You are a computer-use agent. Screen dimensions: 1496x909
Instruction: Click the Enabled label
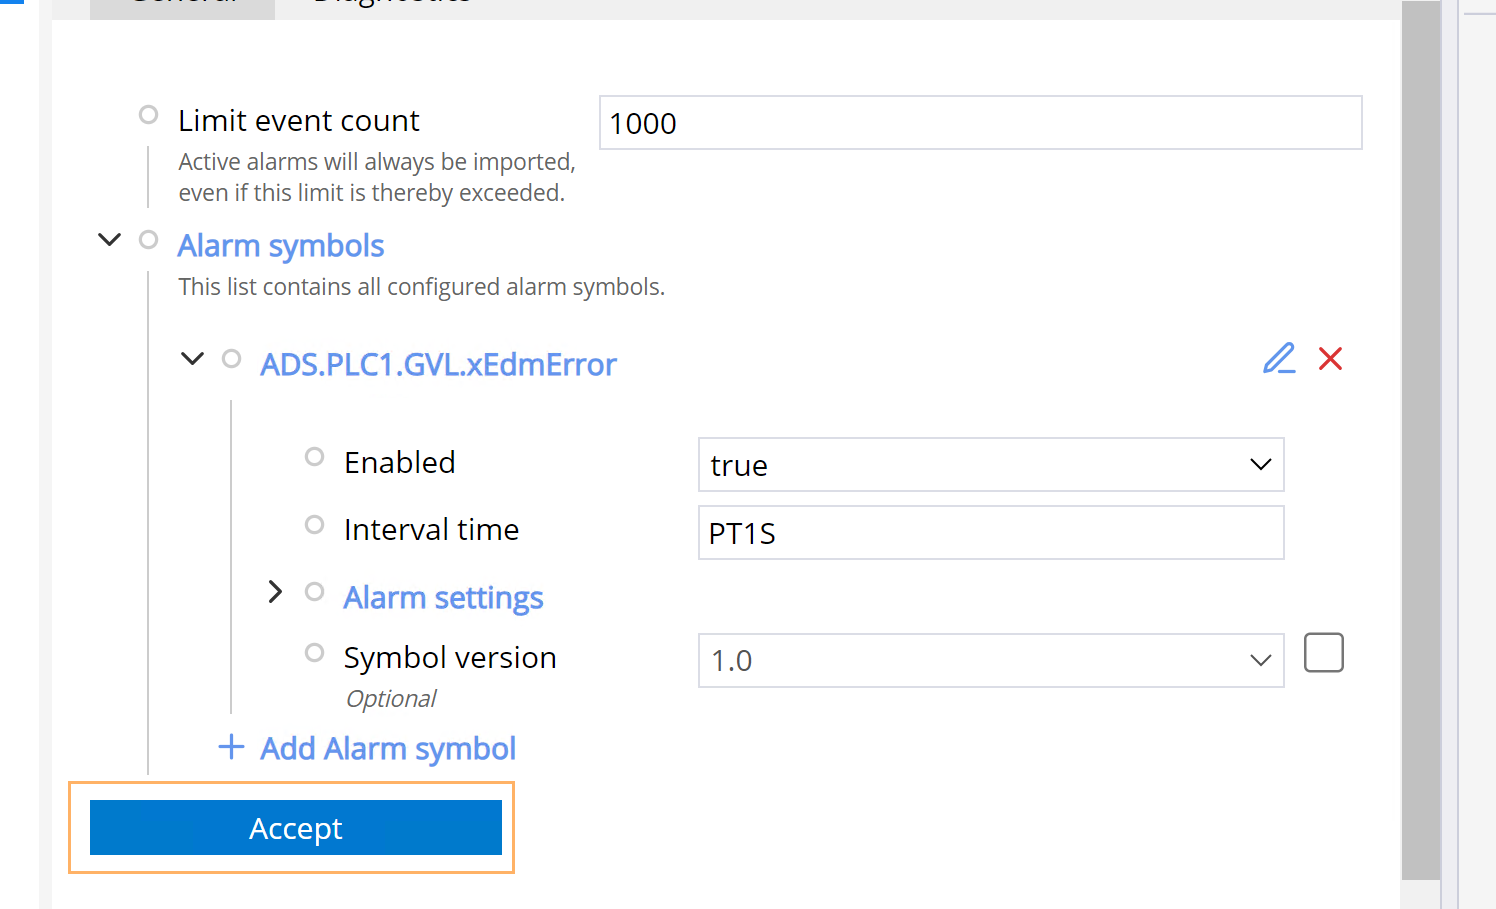click(x=399, y=463)
